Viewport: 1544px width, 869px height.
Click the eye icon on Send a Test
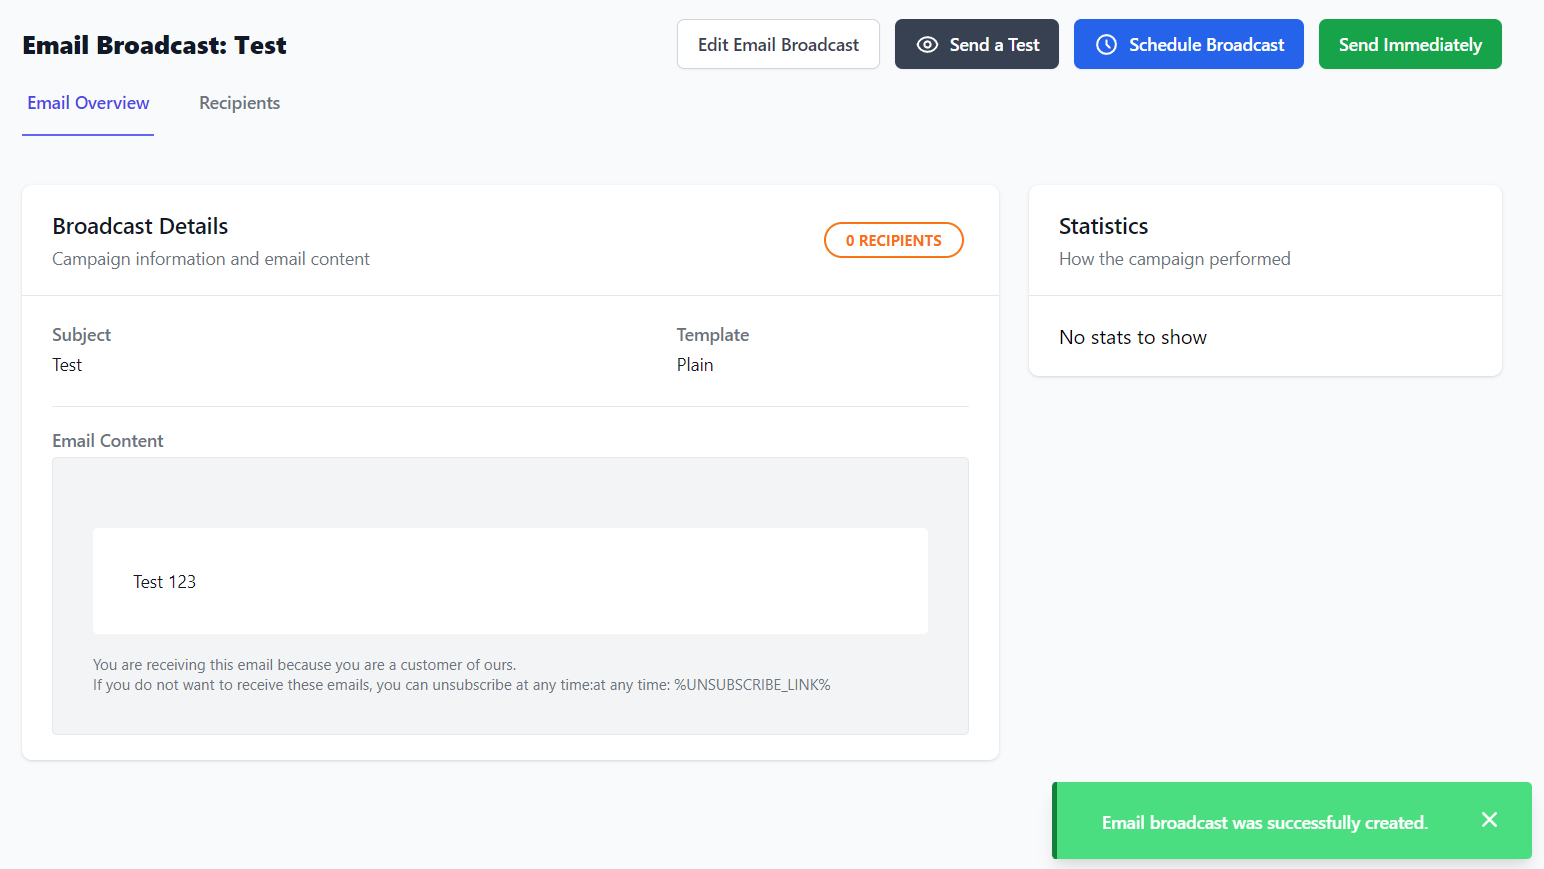pyautogui.click(x=927, y=45)
